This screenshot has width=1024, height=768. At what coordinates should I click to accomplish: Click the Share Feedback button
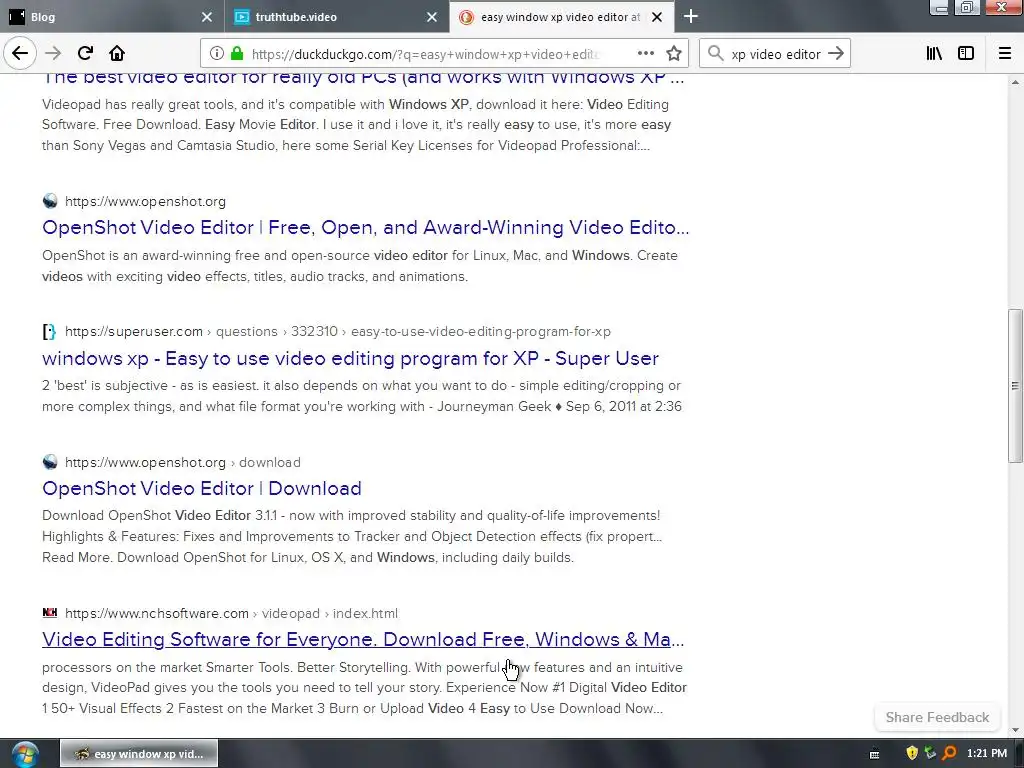pyautogui.click(x=937, y=717)
